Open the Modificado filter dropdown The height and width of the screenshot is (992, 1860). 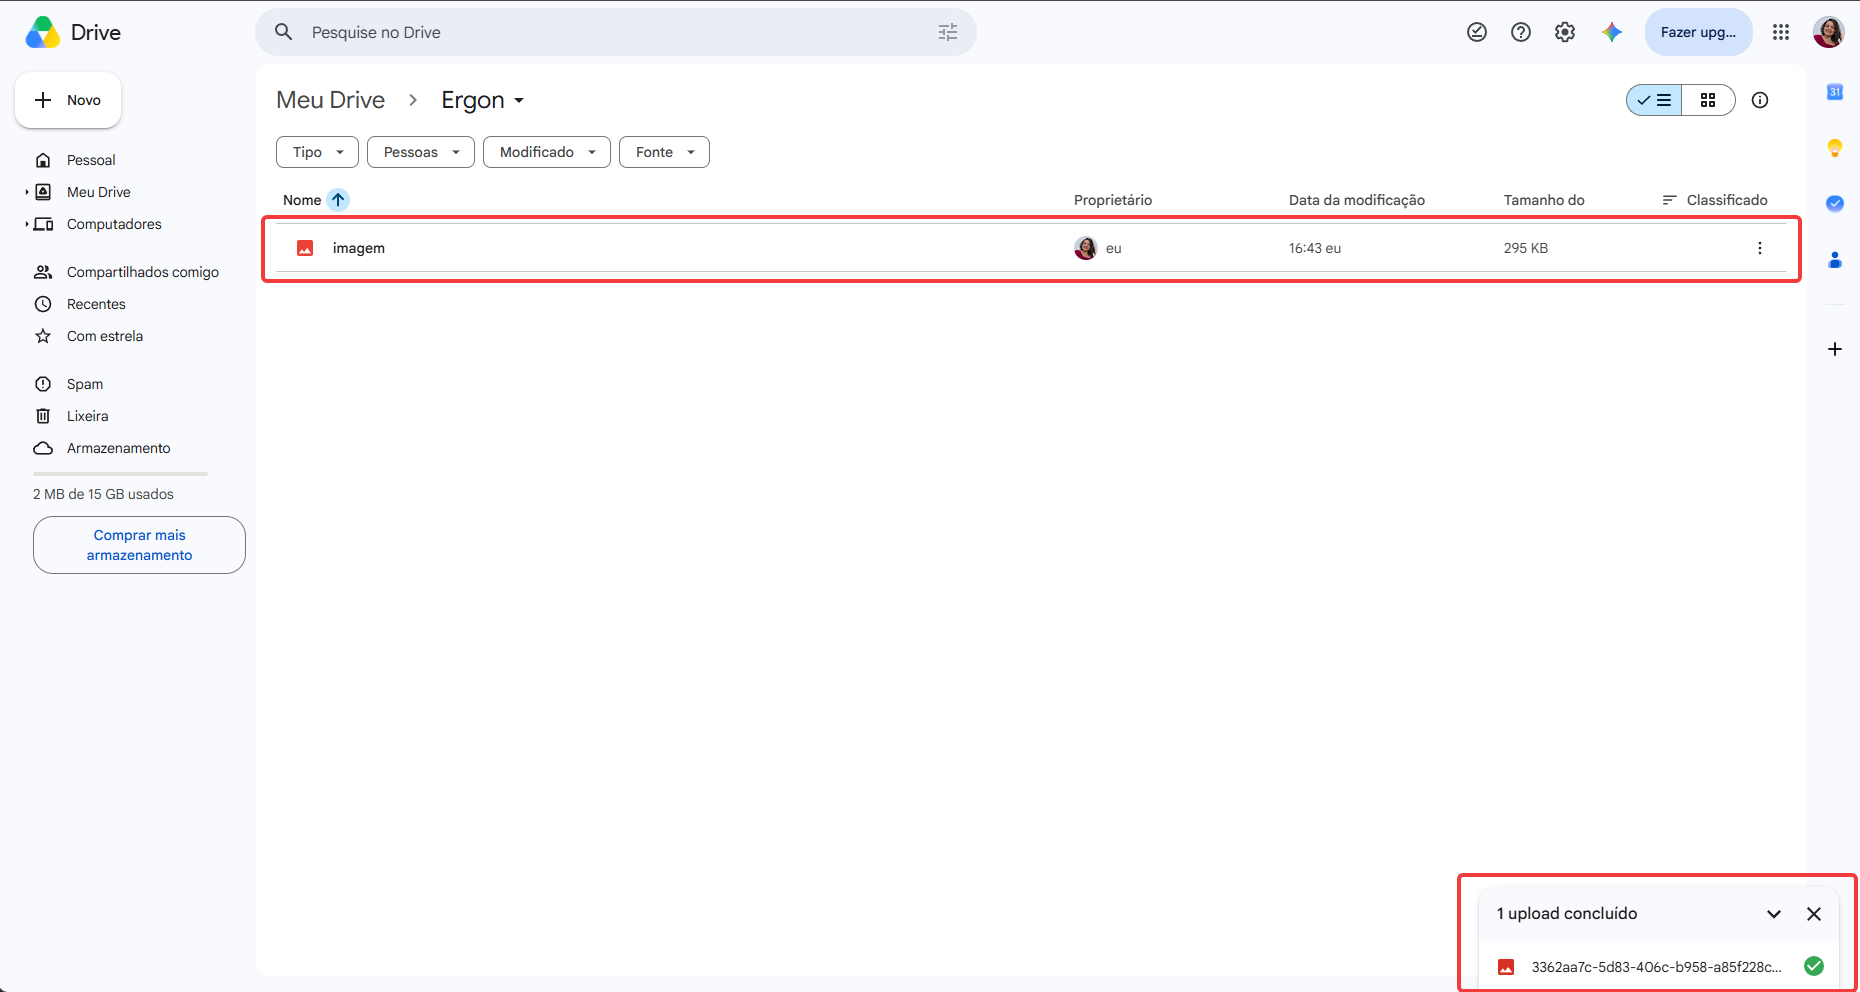[547, 152]
